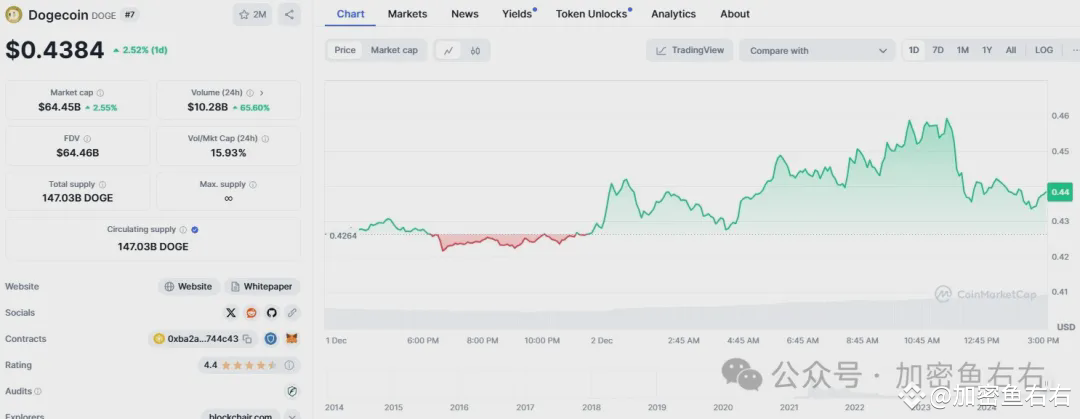Click the 0.4264 opening price label
1080x419 pixels.
[x=341, y=236]
